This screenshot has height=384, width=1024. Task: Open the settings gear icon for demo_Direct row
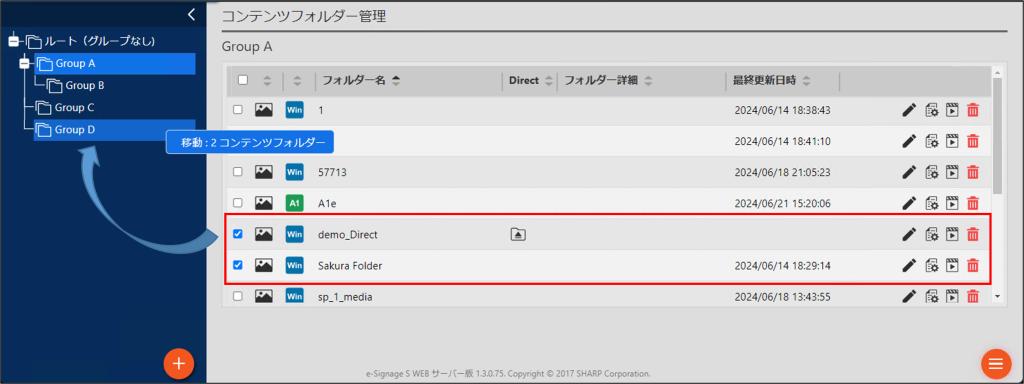932,234
